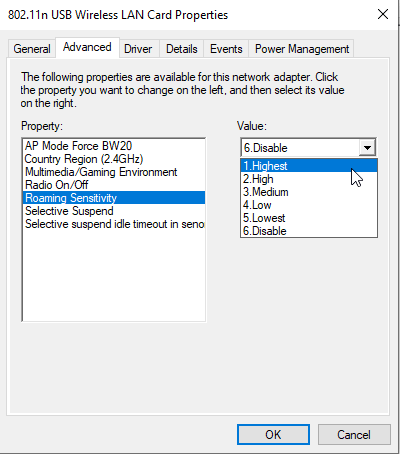Pick 3.Medium from the dropdown list
Image resolution: width=400 pixels, height=454 pixels.
pos(309,192)
